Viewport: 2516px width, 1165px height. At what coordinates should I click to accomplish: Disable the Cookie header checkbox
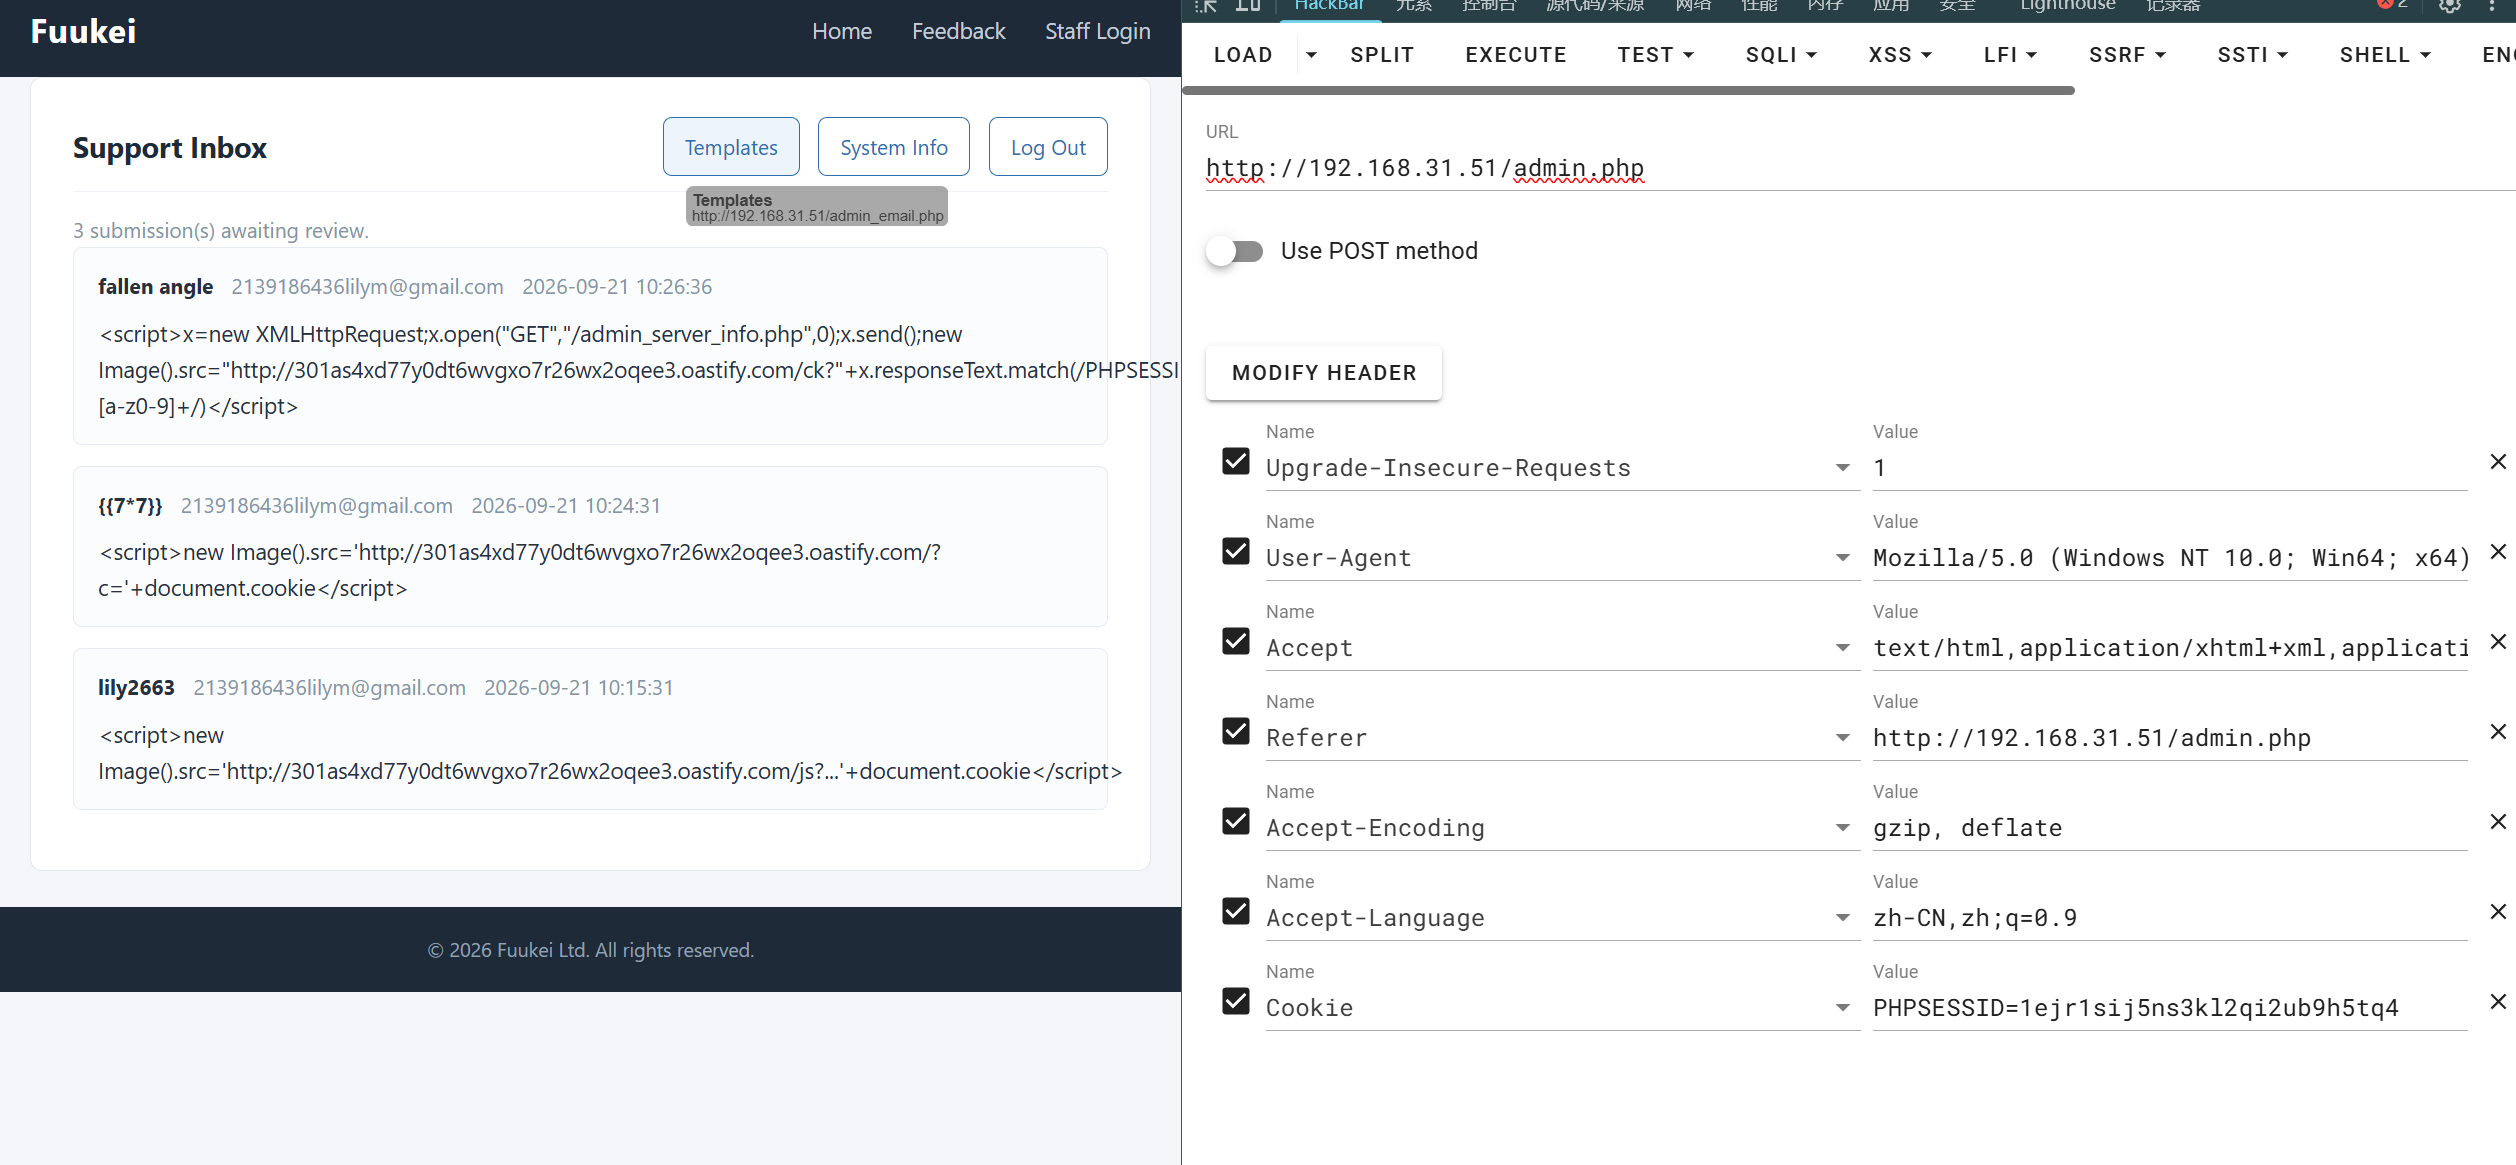tap(1236, 1001)
